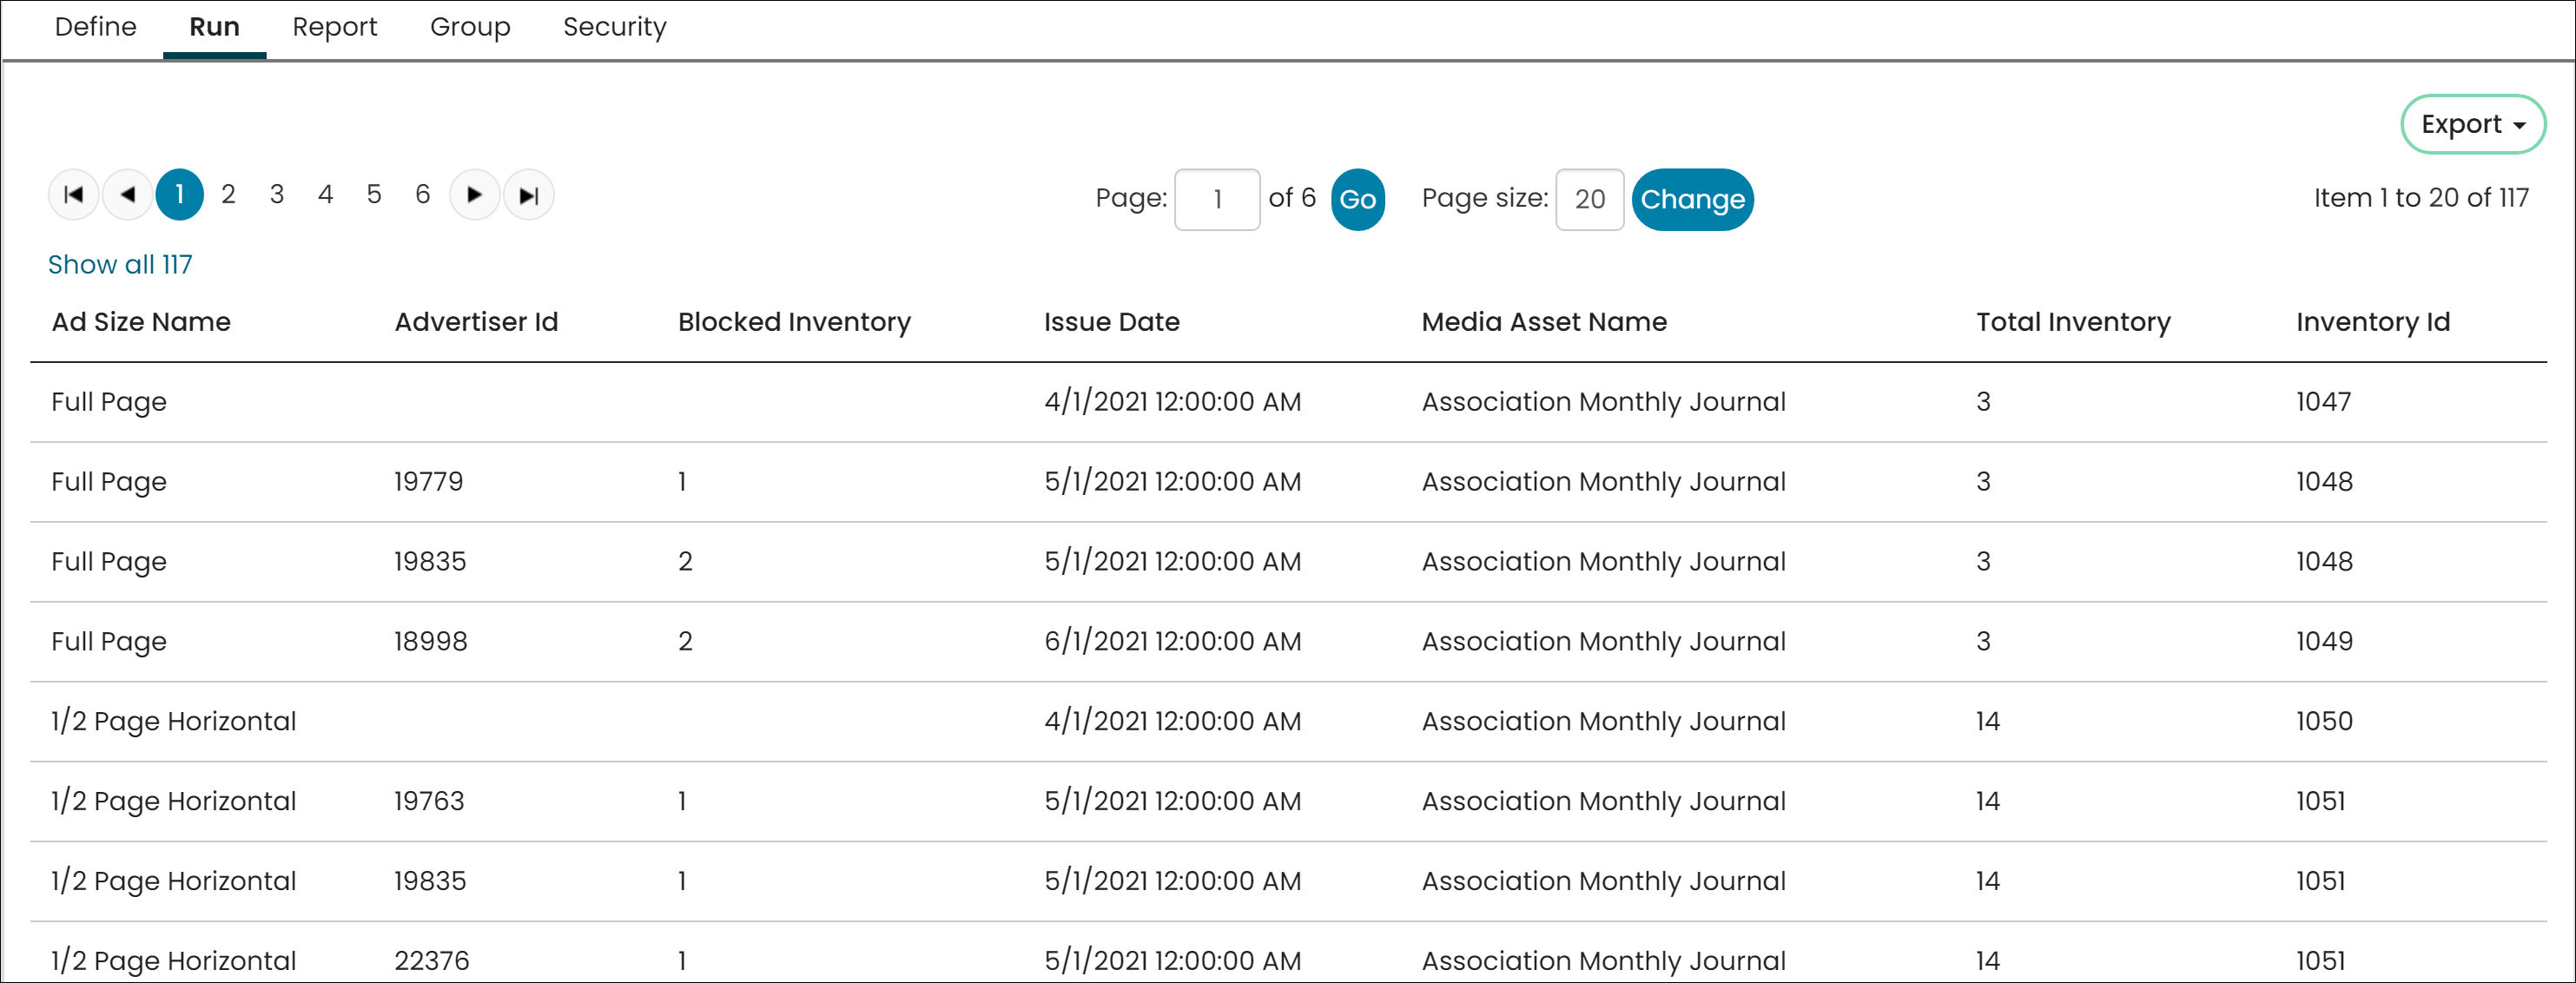Click Blocked Inventory 2 in 18998 row
This screenshot has height=983, width=2576.
pos(685,642)
